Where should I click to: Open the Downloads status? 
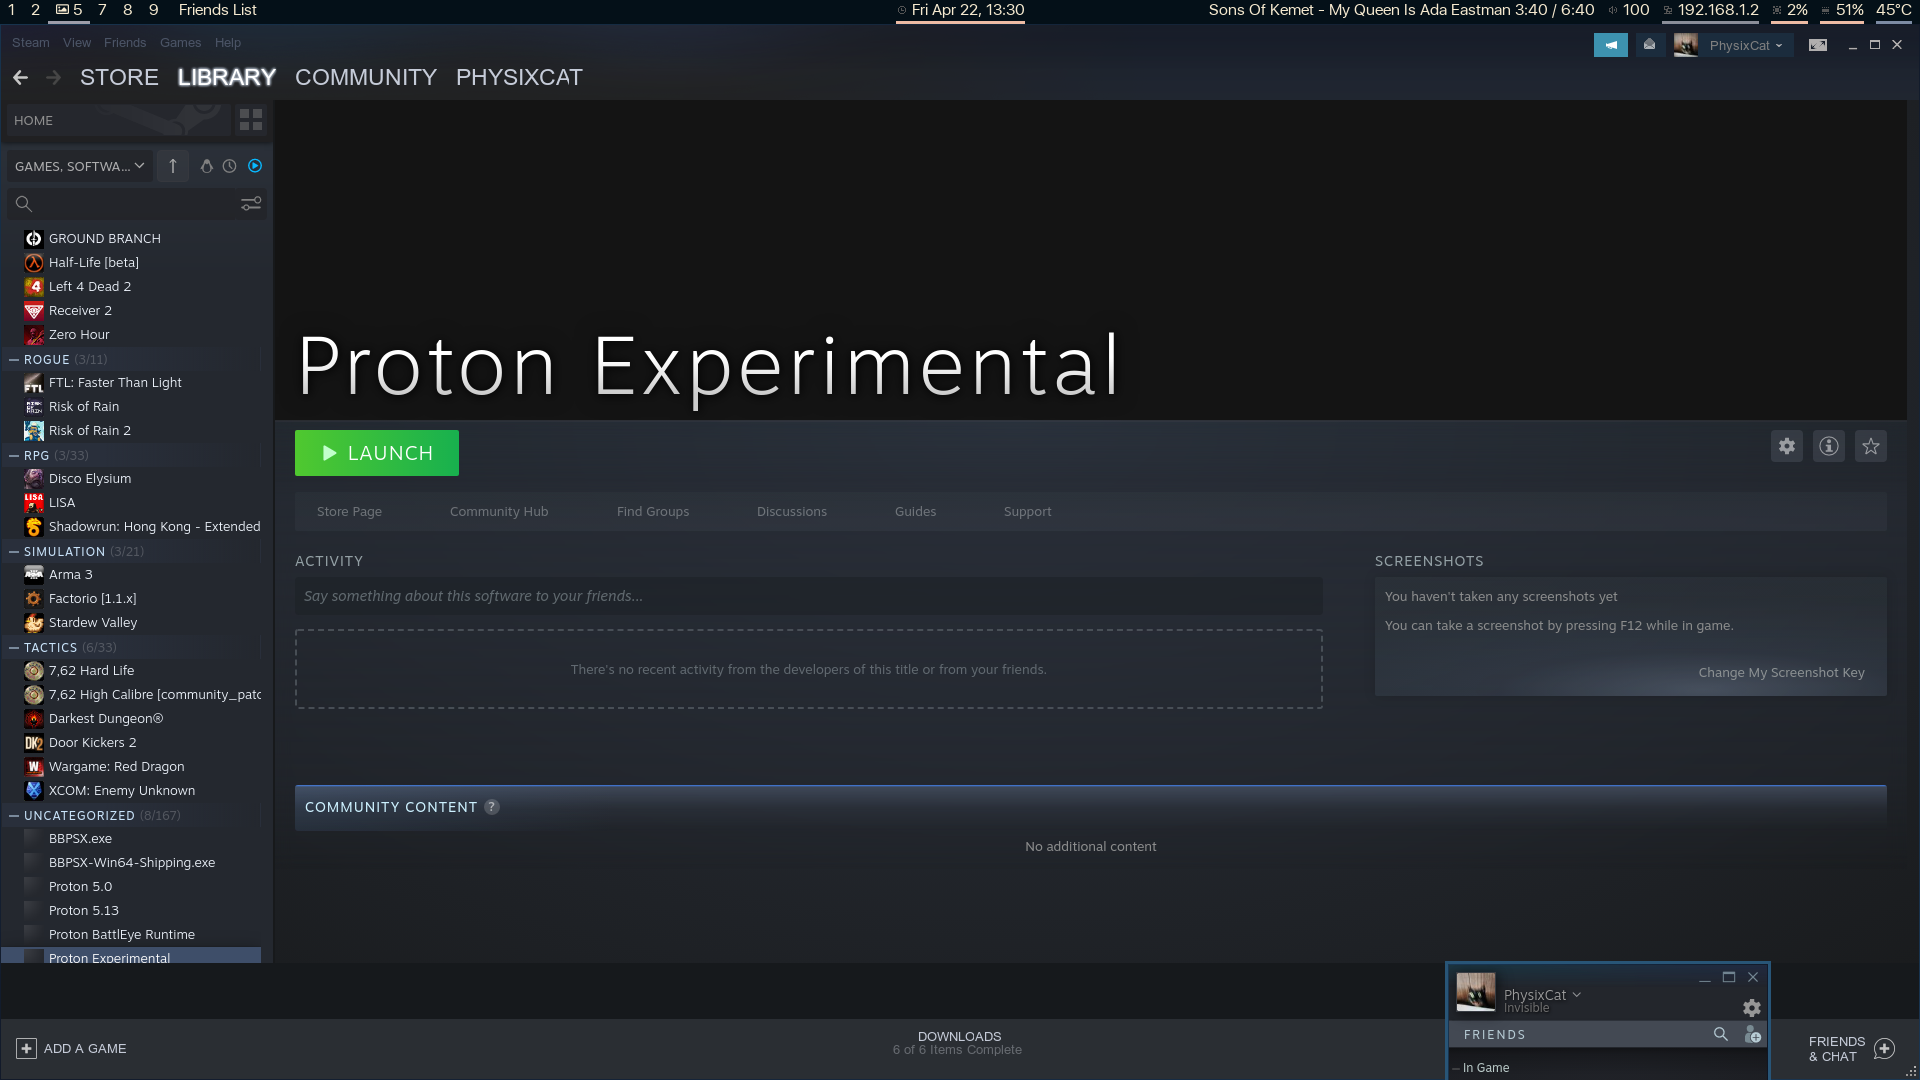pyautogui.click(x=958, y=1043)
